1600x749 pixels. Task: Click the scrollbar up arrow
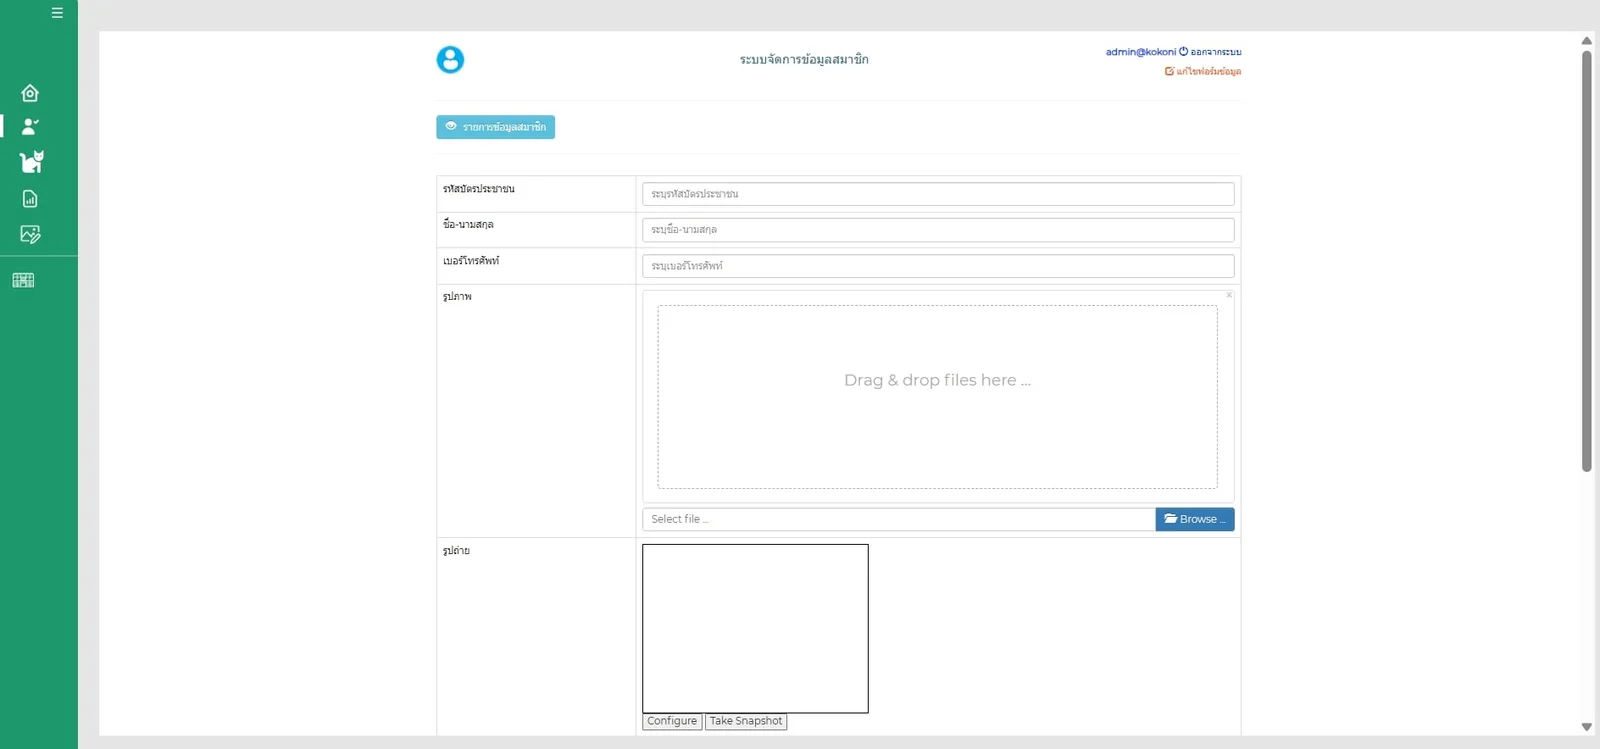pos(1586,41)
